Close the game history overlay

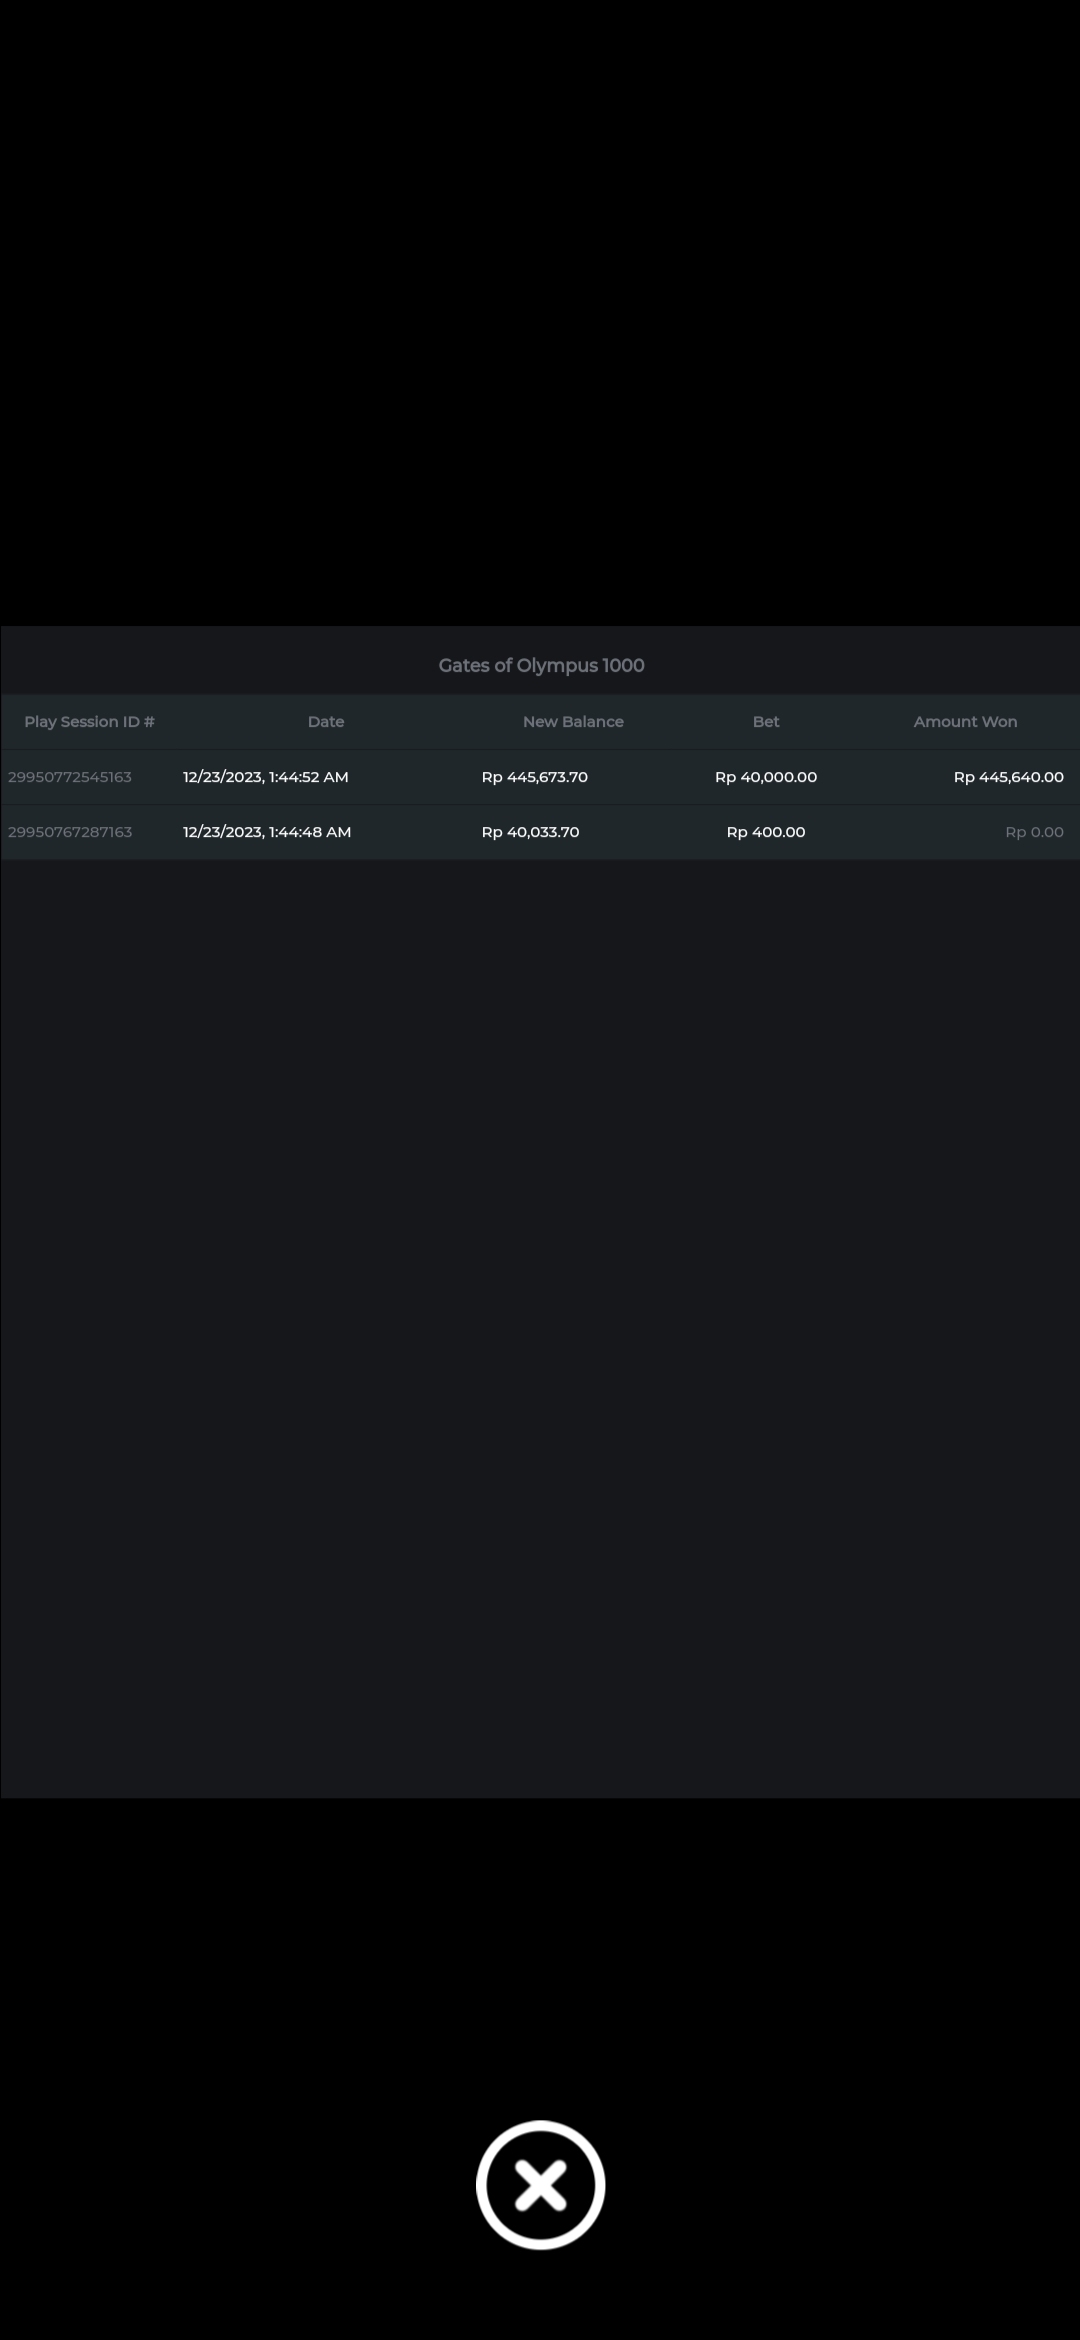click(x=540, y=2185)
